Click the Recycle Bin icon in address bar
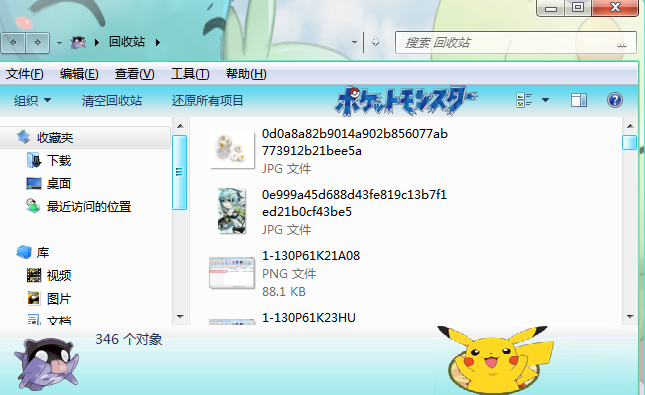 [x=78, y=42]
